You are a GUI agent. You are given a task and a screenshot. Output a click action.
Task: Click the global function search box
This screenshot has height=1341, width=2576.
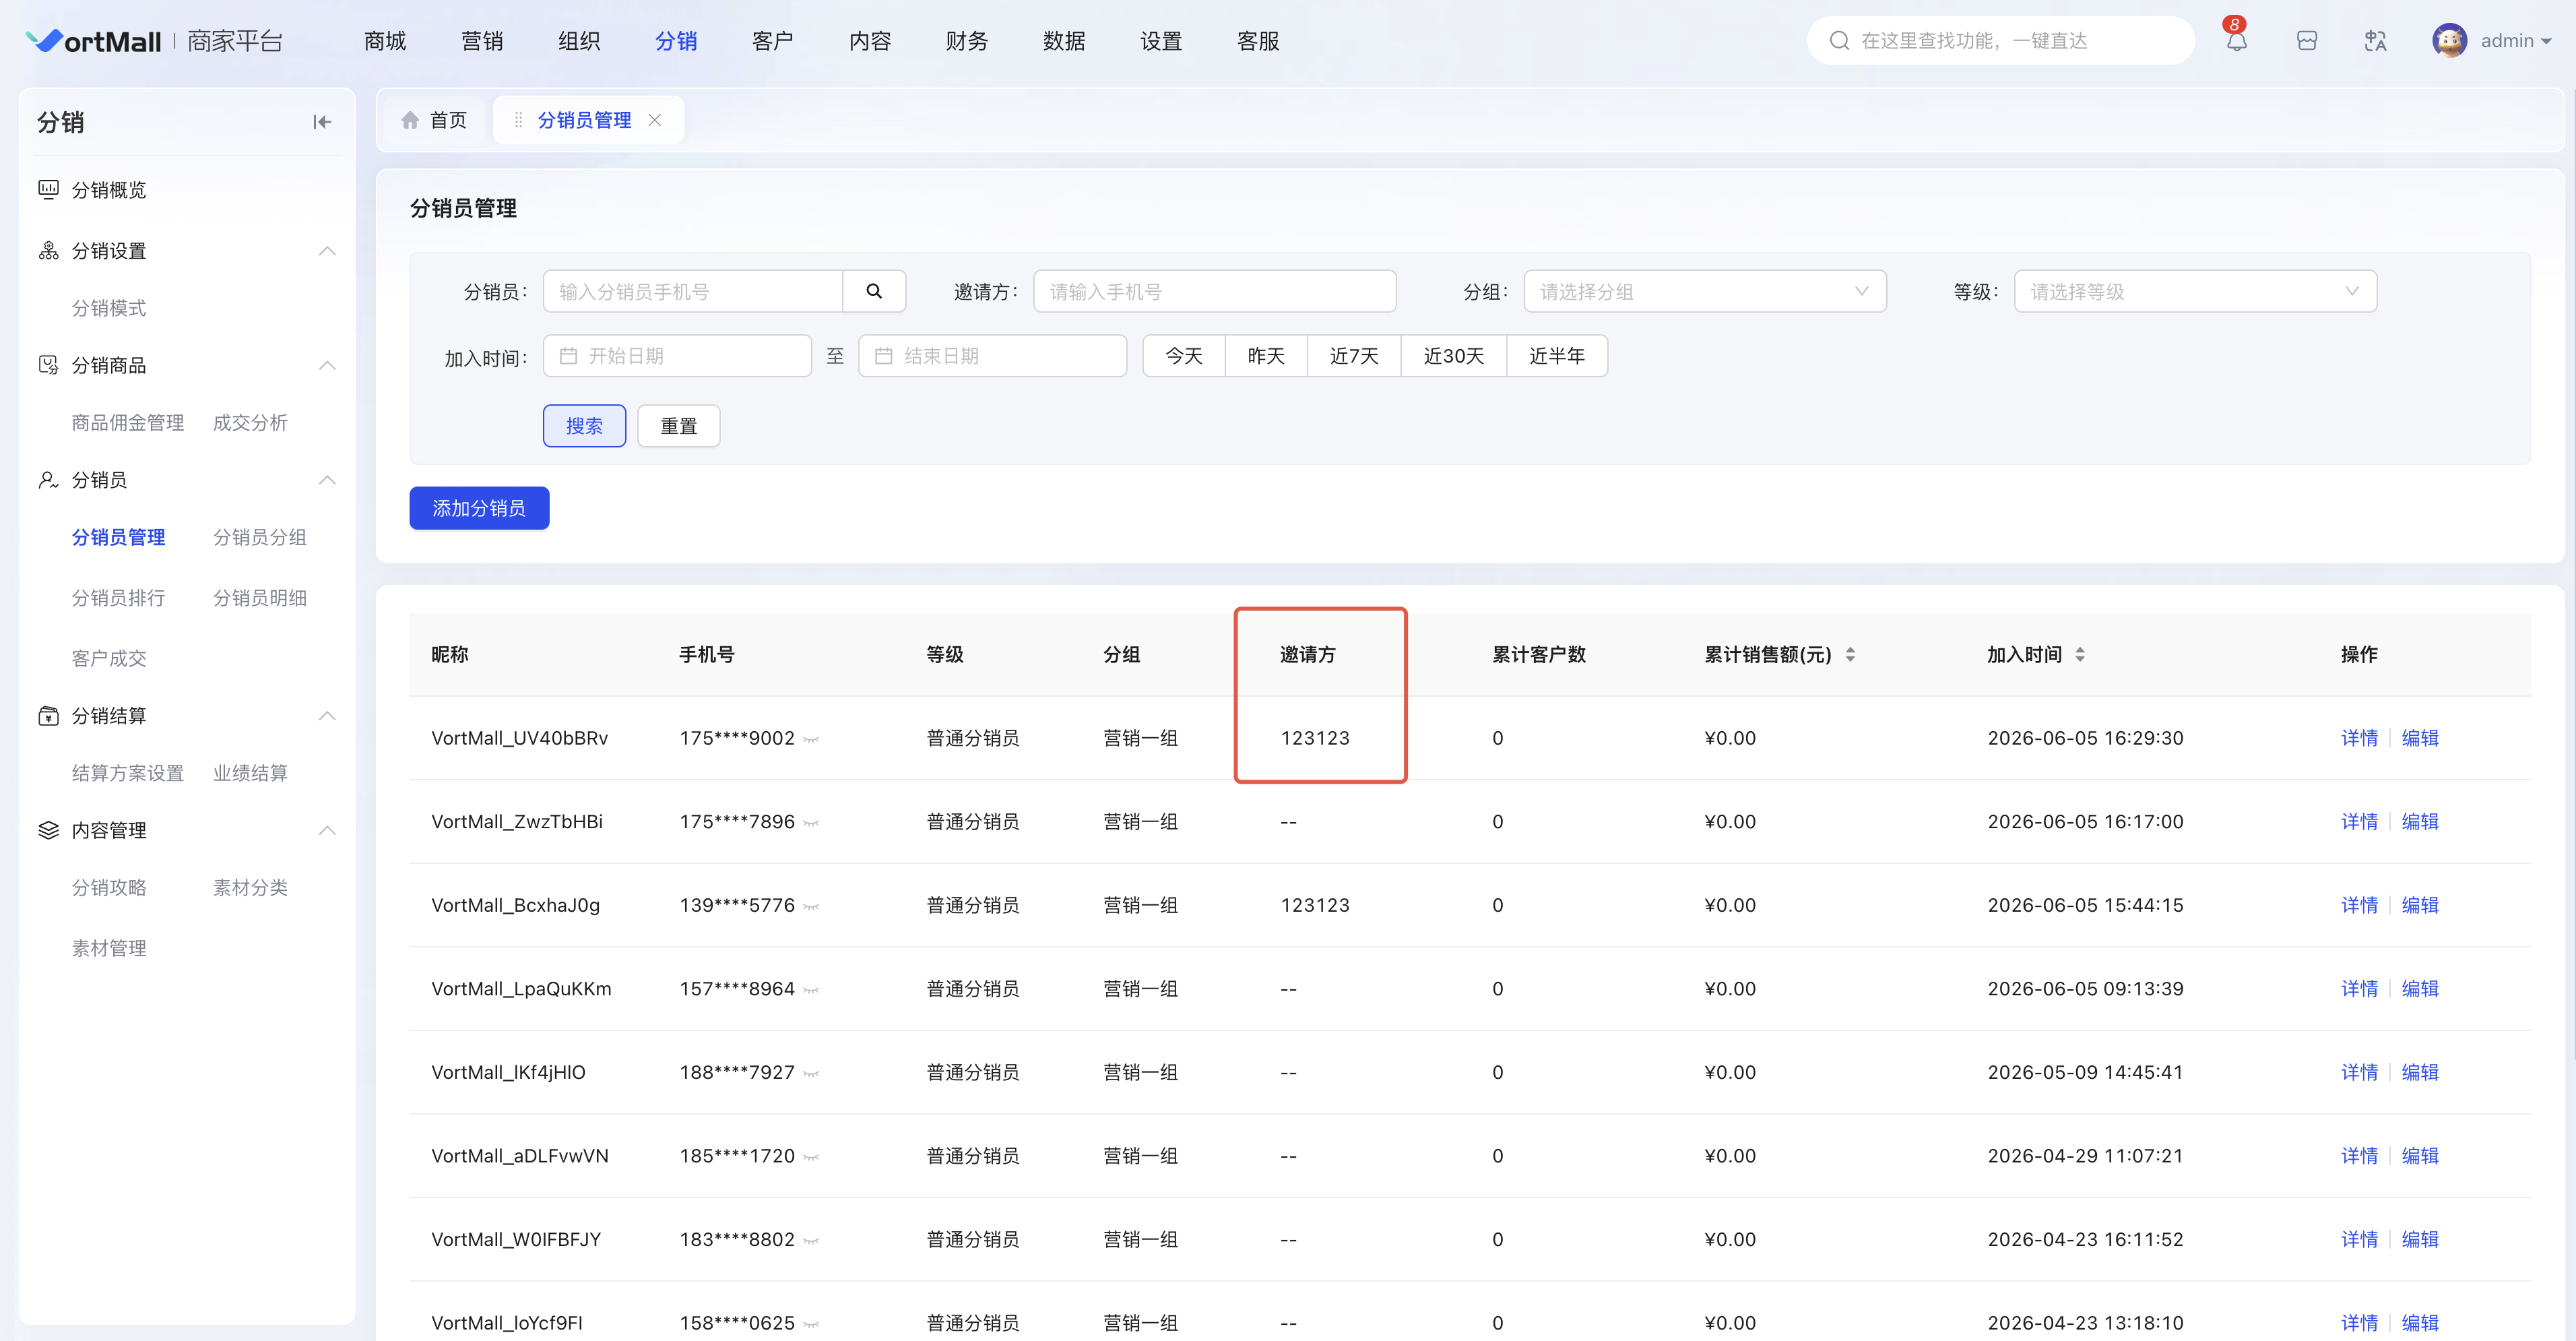click(2001, 41)
